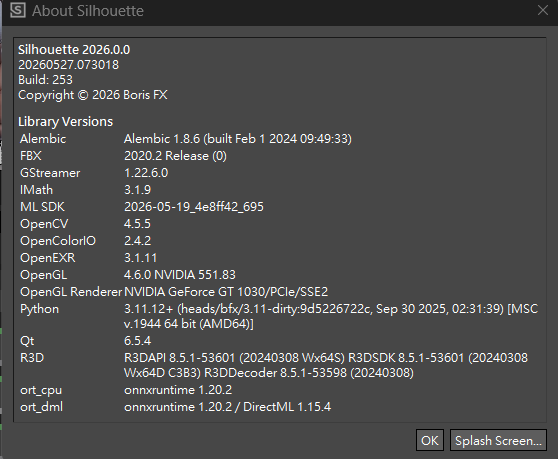This screenshot has width=558, height=459.
Task: Click the '4.6.0 NVIDIA 551.83' value
Action: click(x=180, y=275)
